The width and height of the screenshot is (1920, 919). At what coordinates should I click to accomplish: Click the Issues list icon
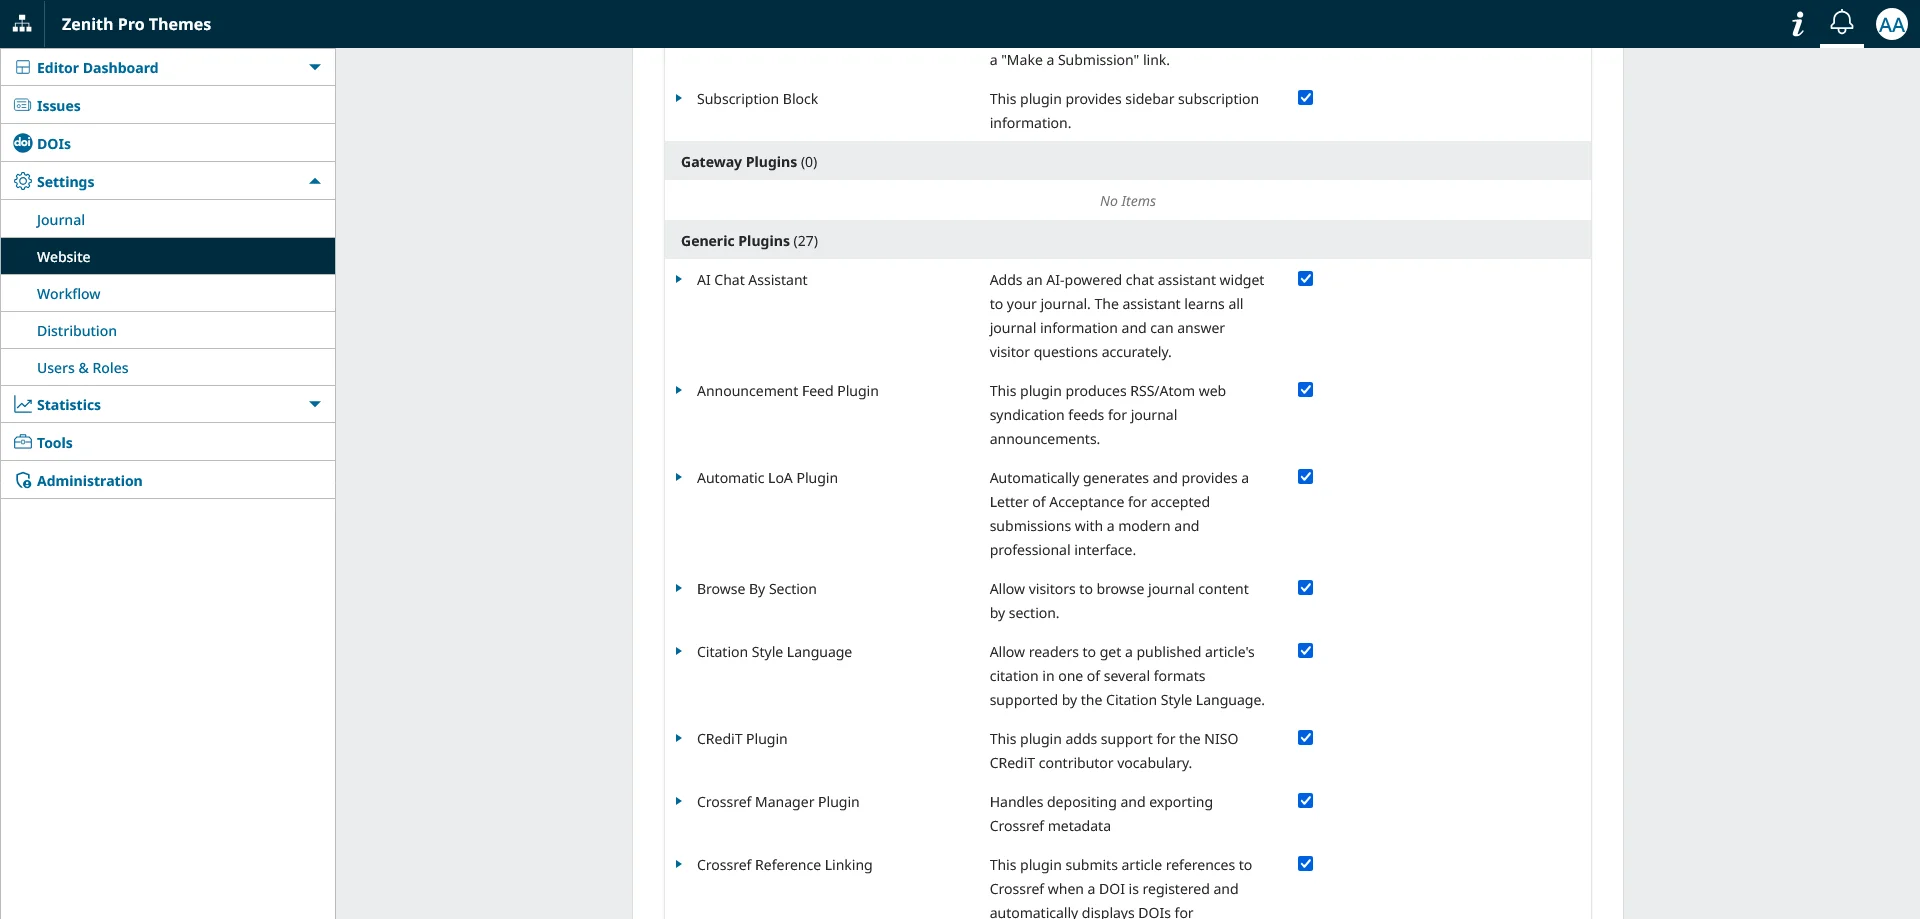pos(22,105)
